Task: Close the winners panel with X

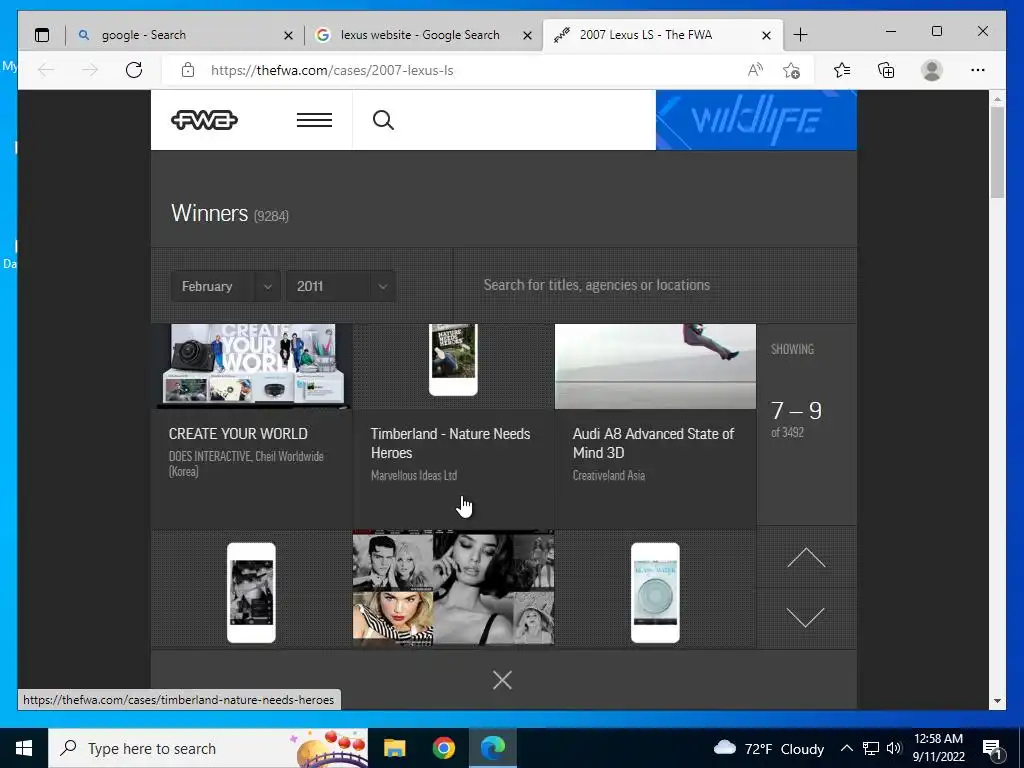Action: click(x=502, y=680)
